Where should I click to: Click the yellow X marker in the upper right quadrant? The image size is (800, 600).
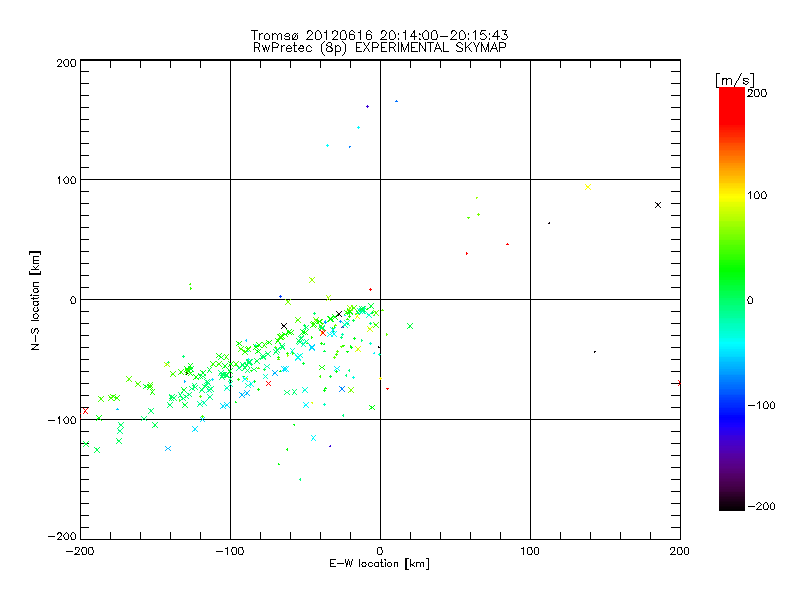tap(588, 187)
